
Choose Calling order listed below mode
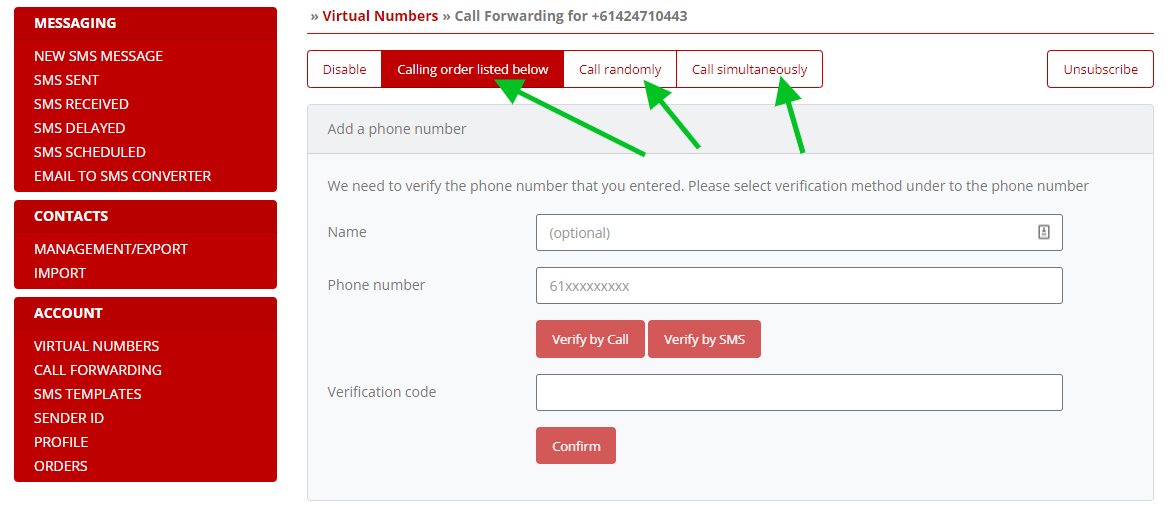pos(472,70)
